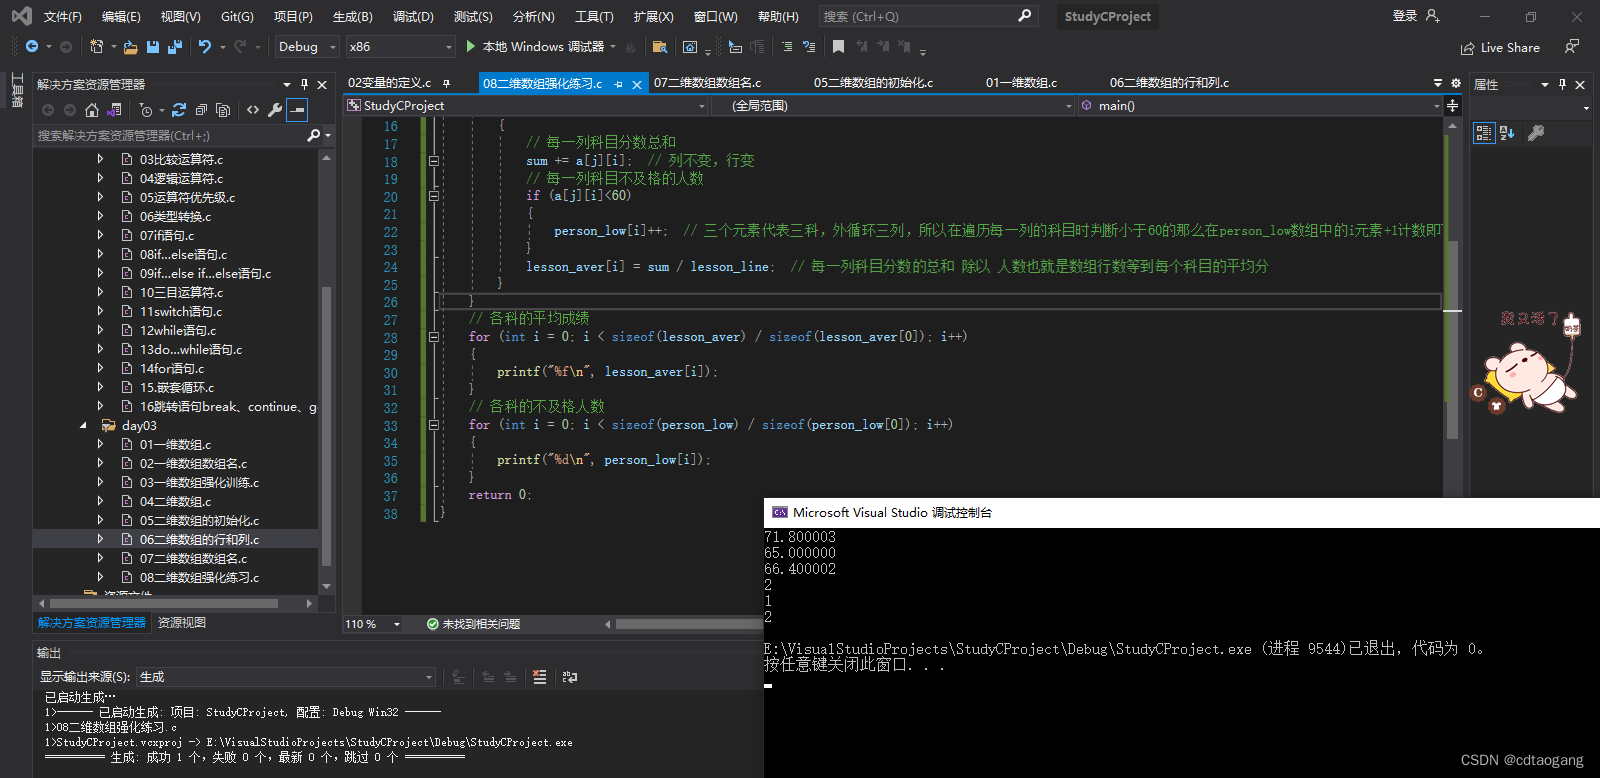The height and width of the screenshot is (778, 1600).
Task: Collapse the day03 folder in tree
Action: pos(83,426)
